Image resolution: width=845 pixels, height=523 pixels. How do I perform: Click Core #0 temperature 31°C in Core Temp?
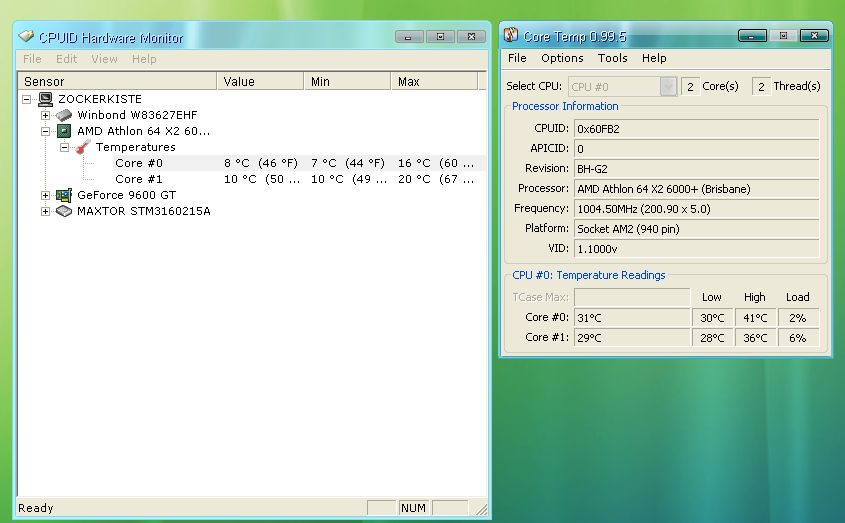[x=632, y=318]
